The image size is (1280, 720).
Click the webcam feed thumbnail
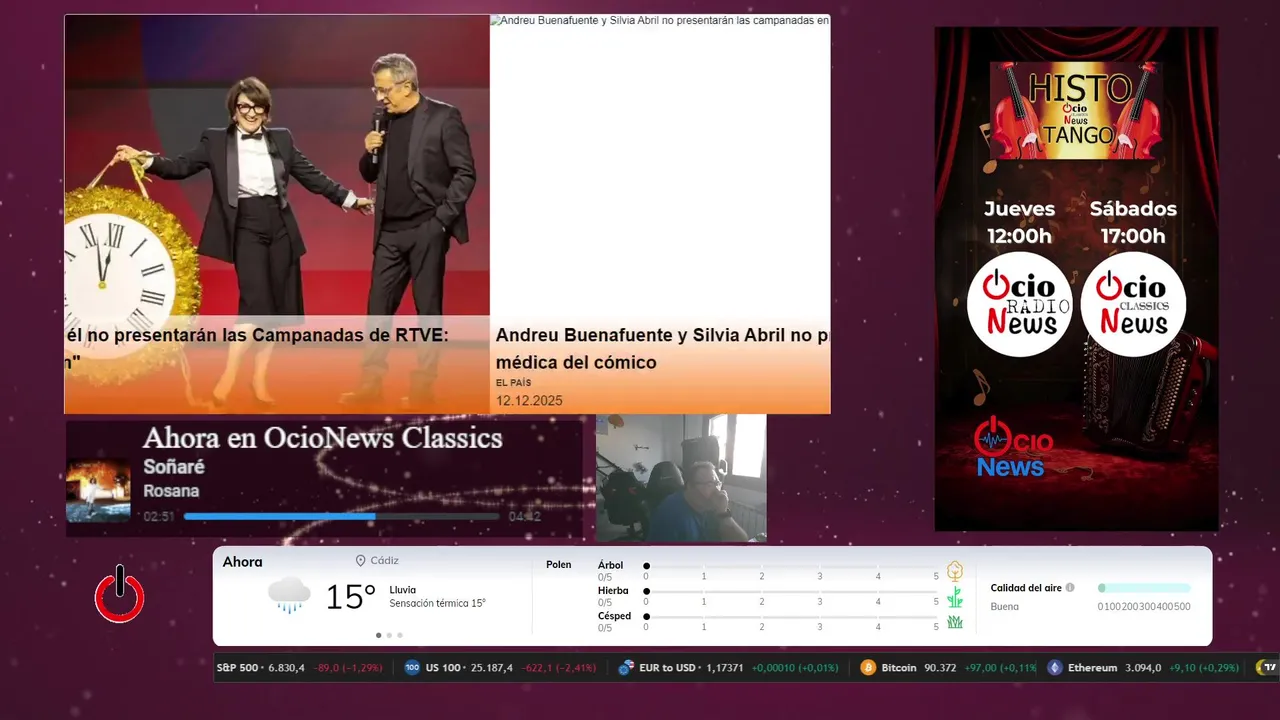(681, 478)
